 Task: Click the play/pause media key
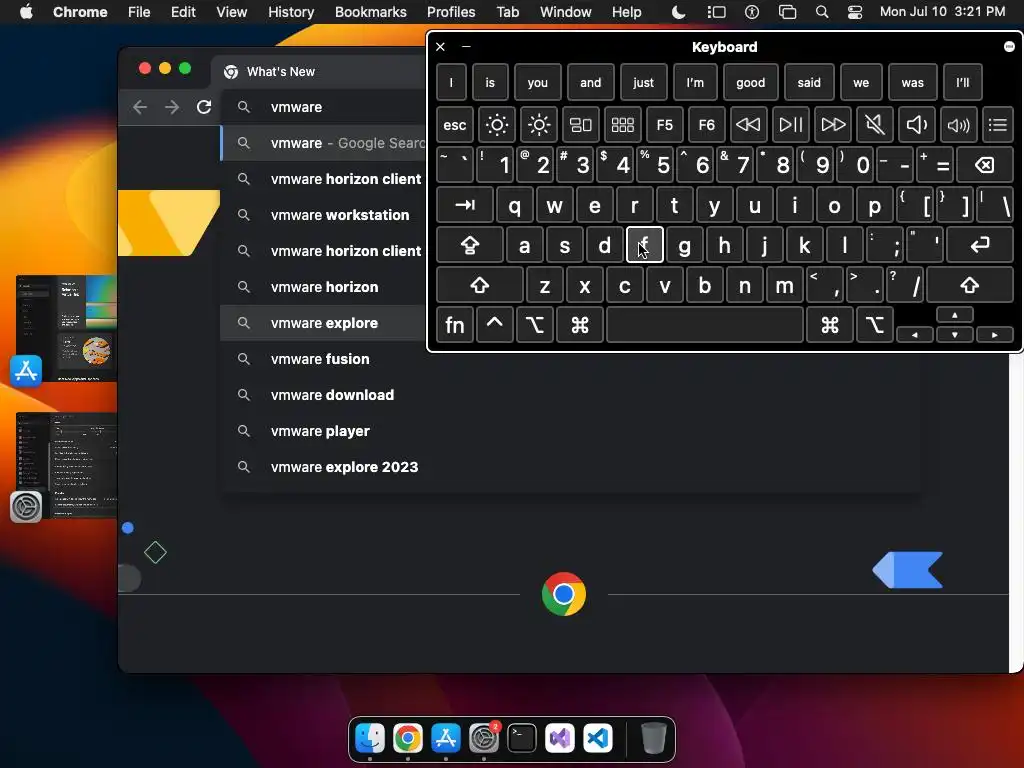[790, 124]
